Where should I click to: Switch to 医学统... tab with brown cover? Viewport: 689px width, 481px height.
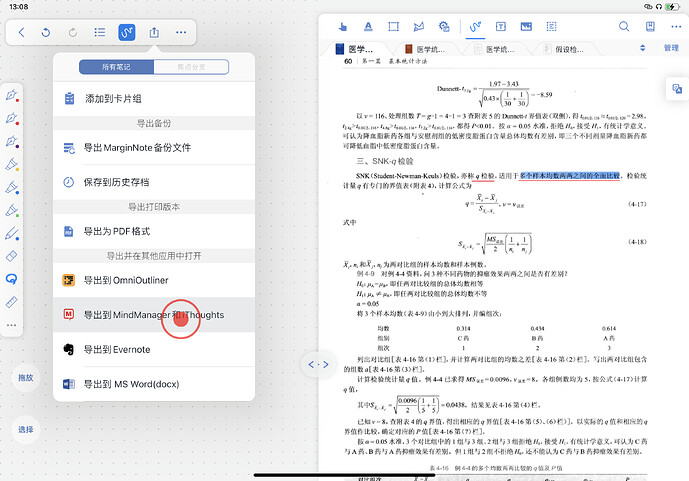[x=425, y=49]
